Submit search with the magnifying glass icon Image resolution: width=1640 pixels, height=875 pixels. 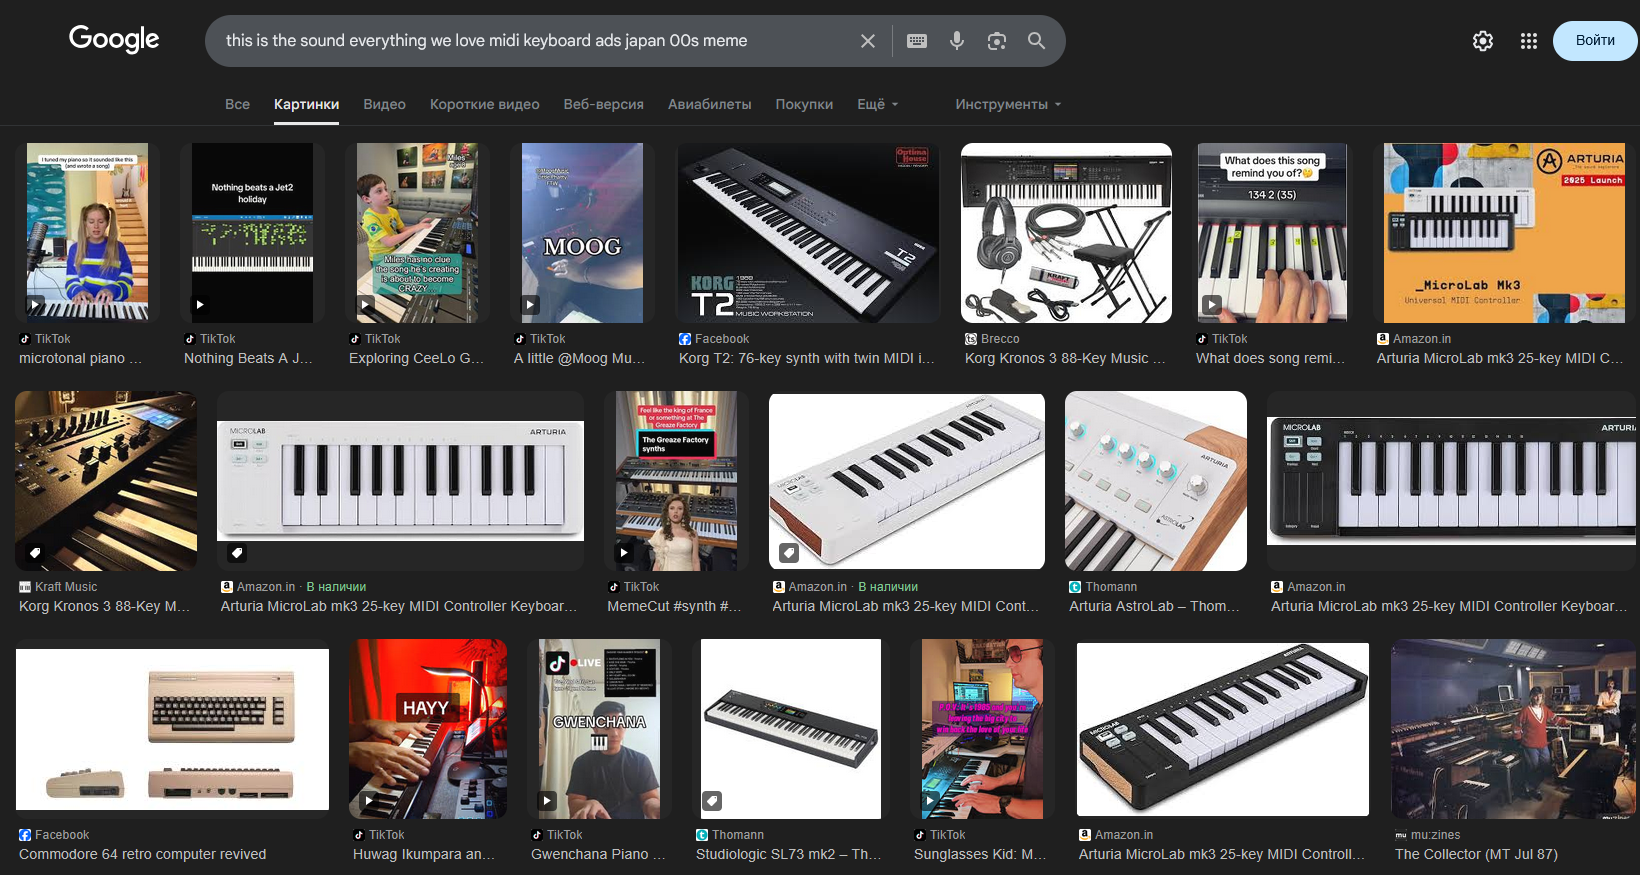tap(1037, 41)
